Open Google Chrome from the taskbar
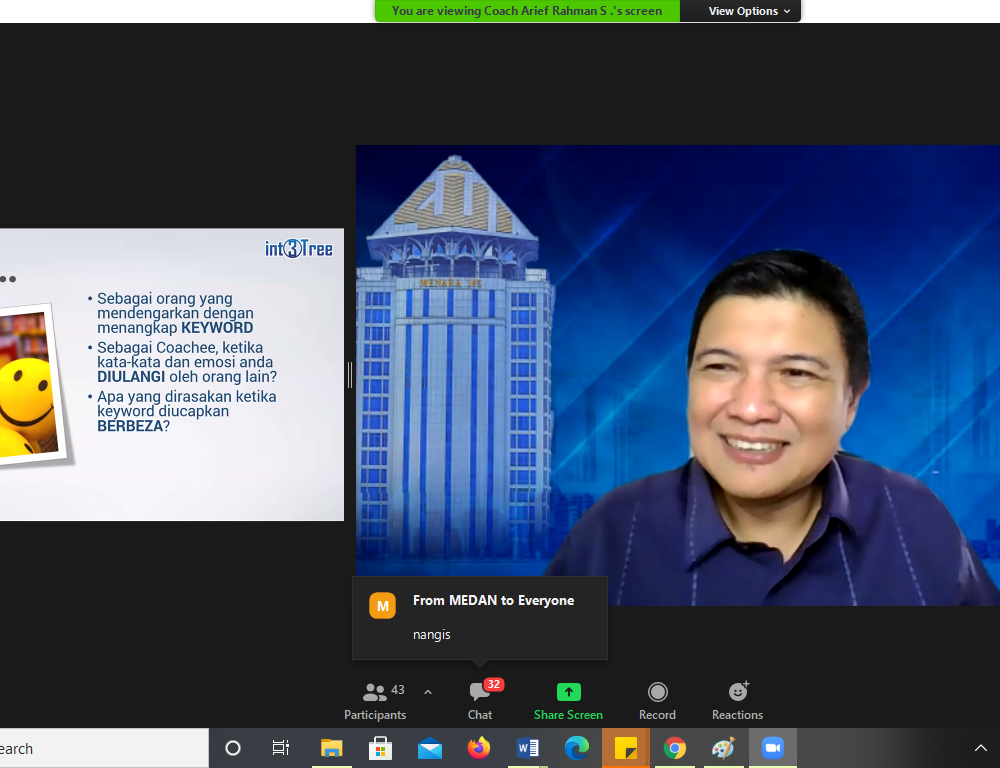Viewport: 1000px width, 768px height. (675, 748)
